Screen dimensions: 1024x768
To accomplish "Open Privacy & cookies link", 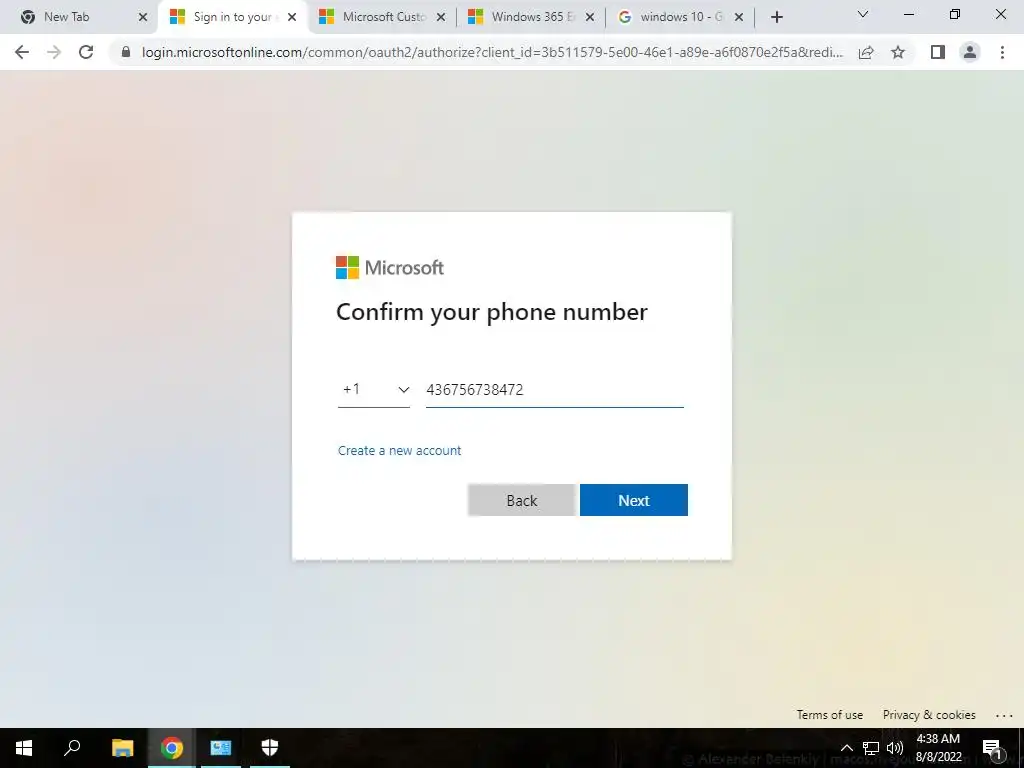I will [x=929, y=715].
